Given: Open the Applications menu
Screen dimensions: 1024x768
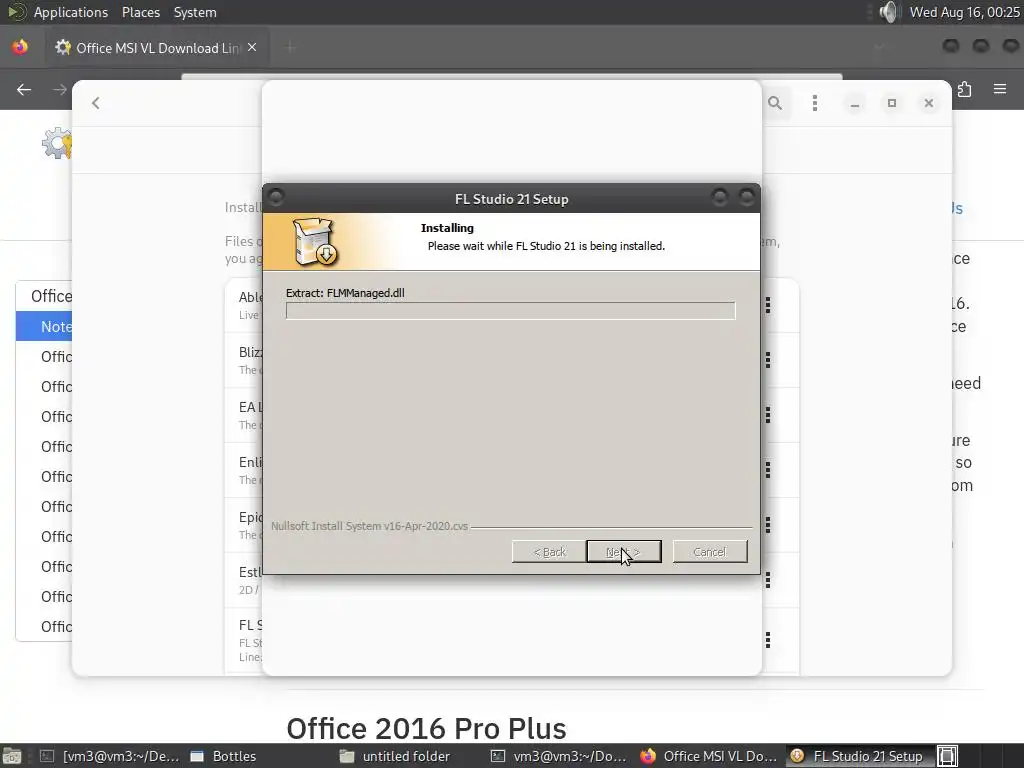Looking at the screenshot, I should [71, 12].
